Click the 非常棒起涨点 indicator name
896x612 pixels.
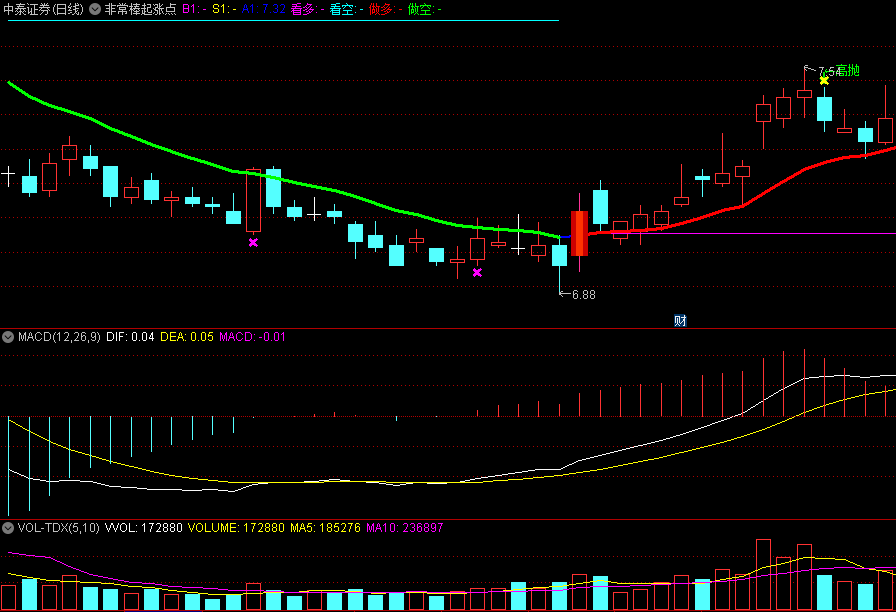141,9
